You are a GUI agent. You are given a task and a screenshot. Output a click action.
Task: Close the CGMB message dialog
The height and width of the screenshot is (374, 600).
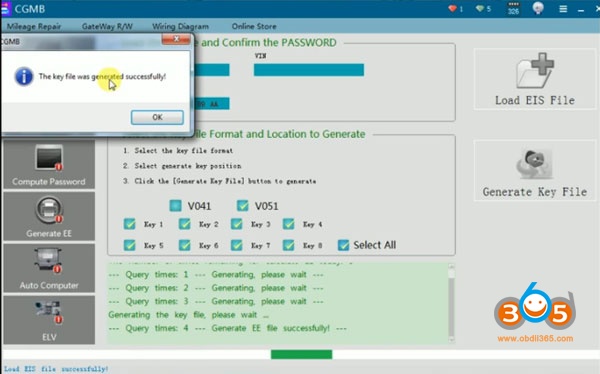point(176,39)
